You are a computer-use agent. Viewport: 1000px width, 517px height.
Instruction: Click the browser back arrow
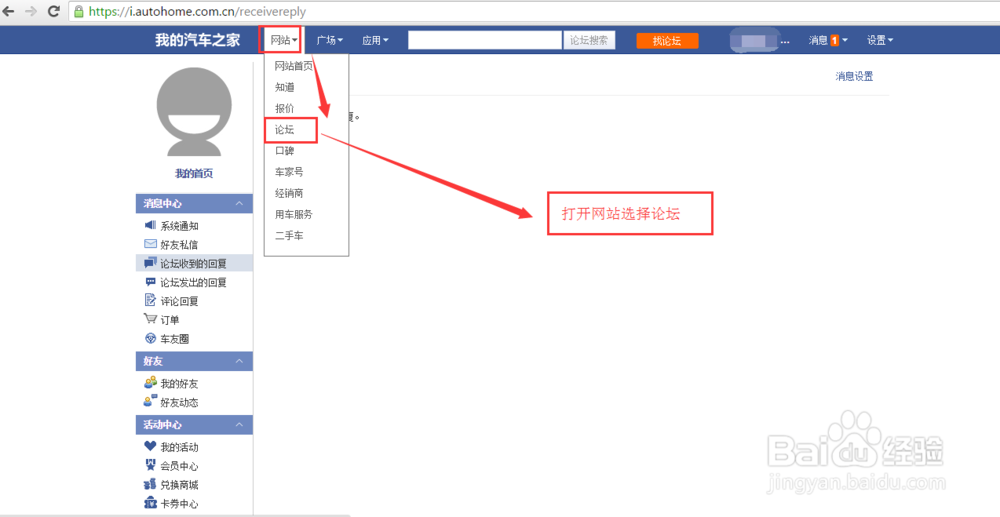coord(8,11)
